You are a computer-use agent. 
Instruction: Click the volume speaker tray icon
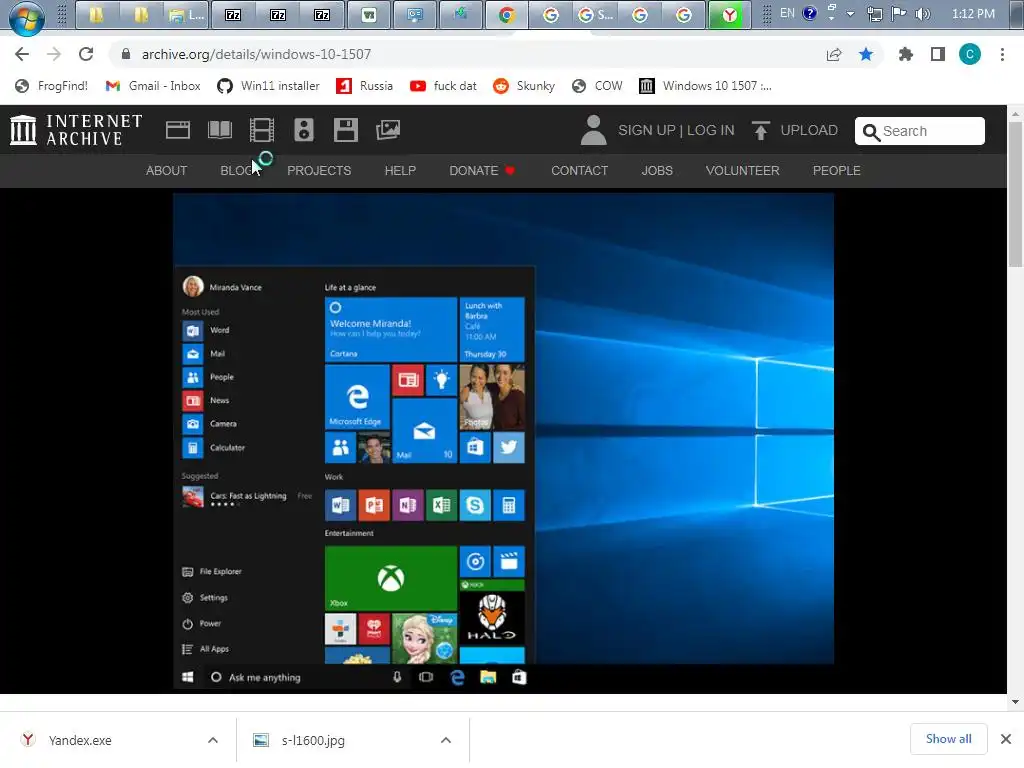(x=923, y=14)
